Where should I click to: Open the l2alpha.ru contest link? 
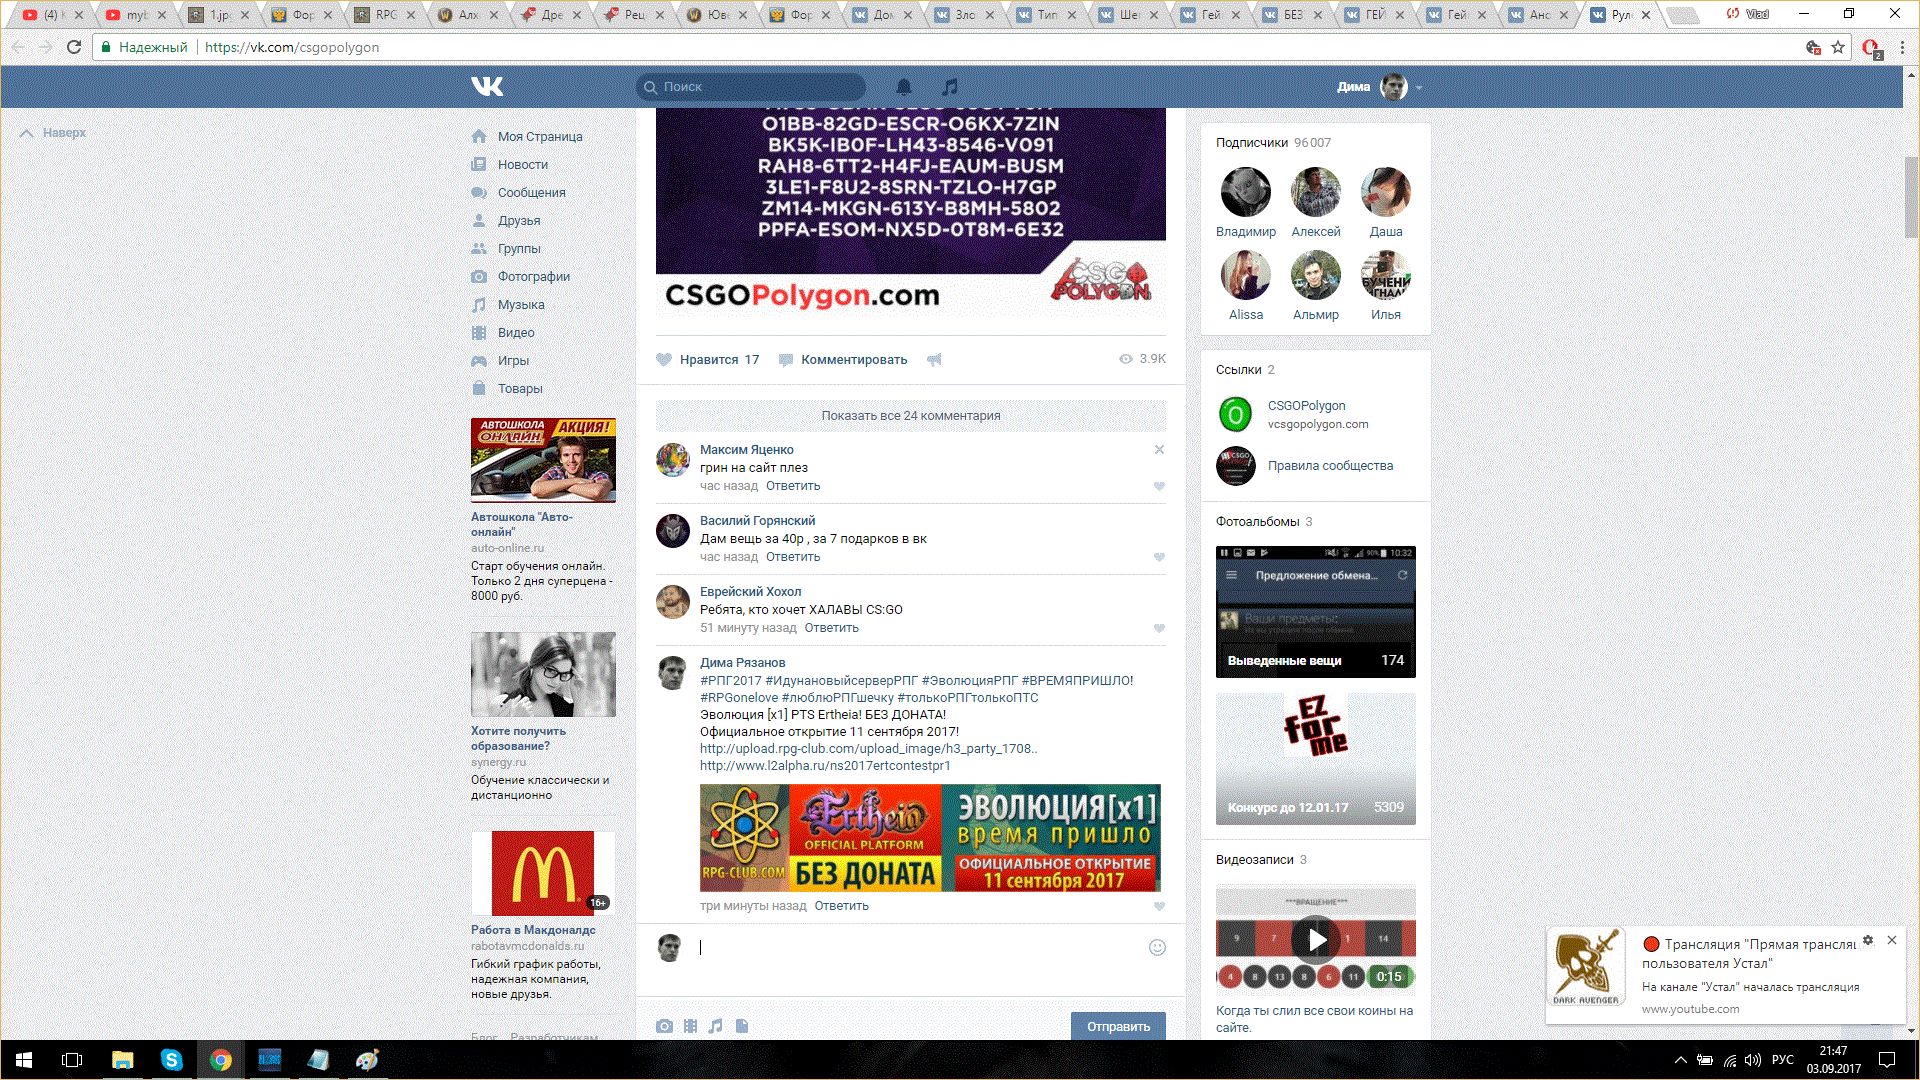pos(825,766)
